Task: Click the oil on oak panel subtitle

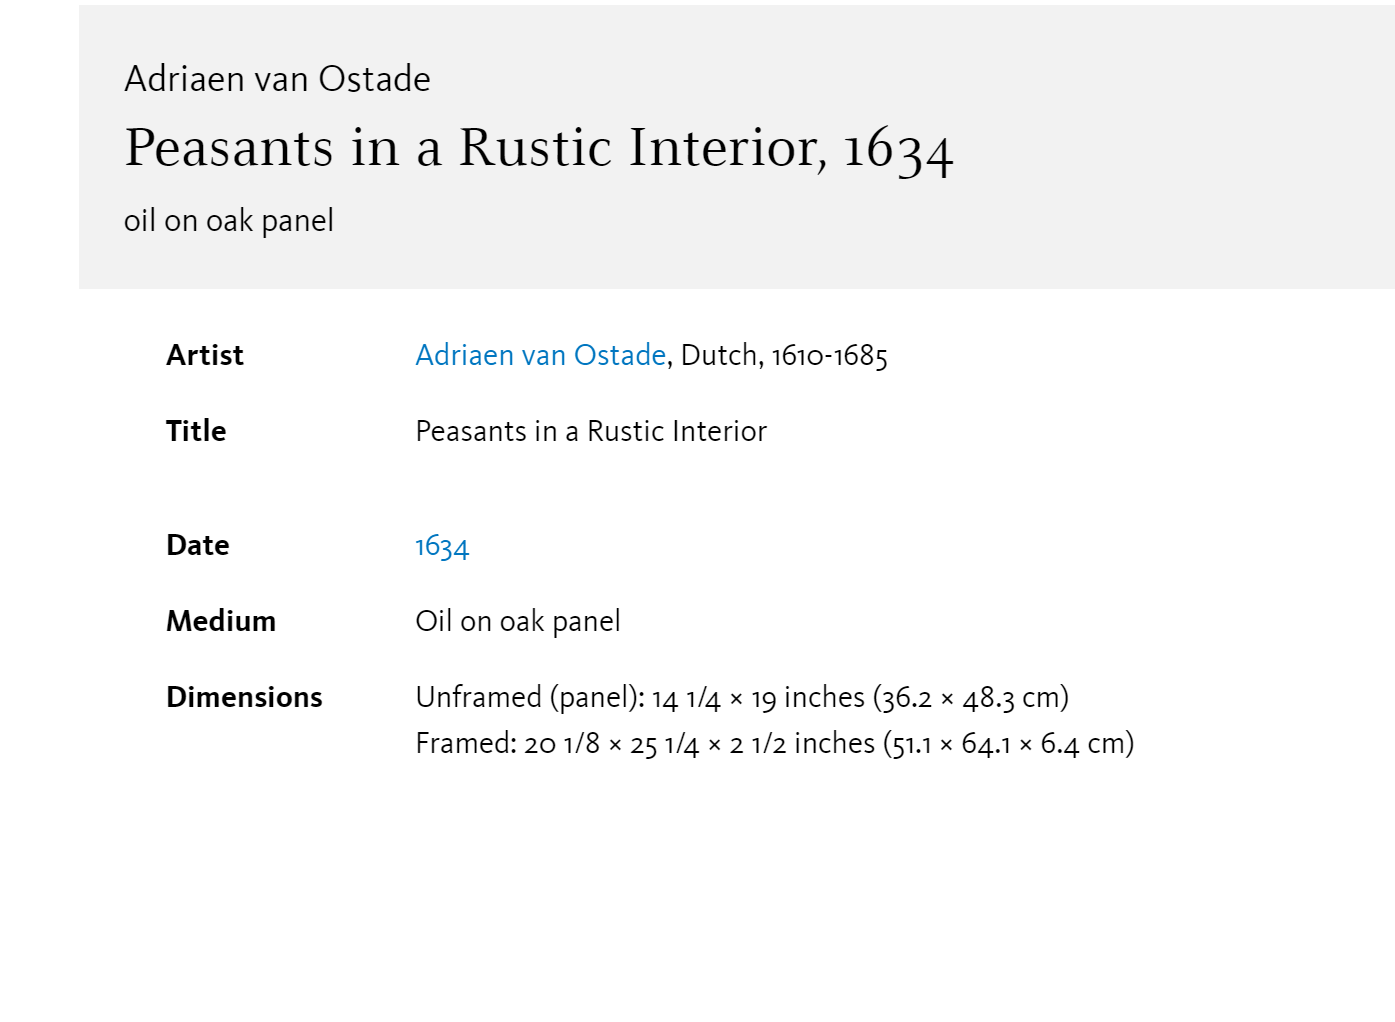Action: [x=229, y=220]
